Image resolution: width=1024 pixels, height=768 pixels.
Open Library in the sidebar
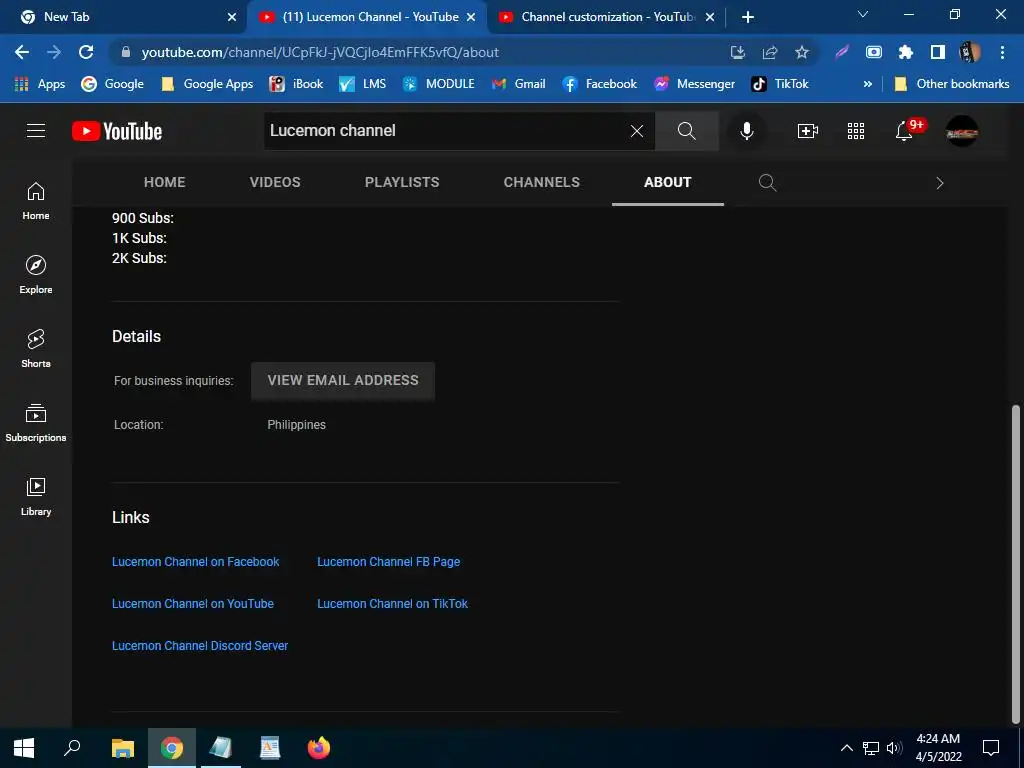click(36, 497)
